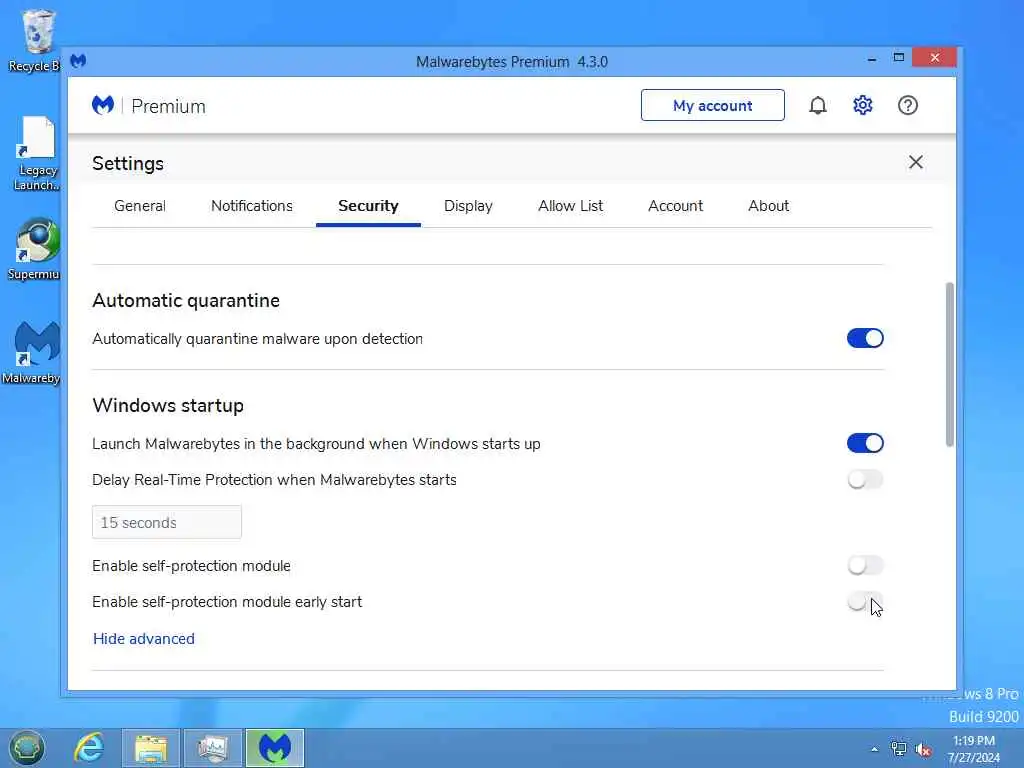Click the Malwarebytes title bar logo
1024x768 pixels.
point(78,61)
